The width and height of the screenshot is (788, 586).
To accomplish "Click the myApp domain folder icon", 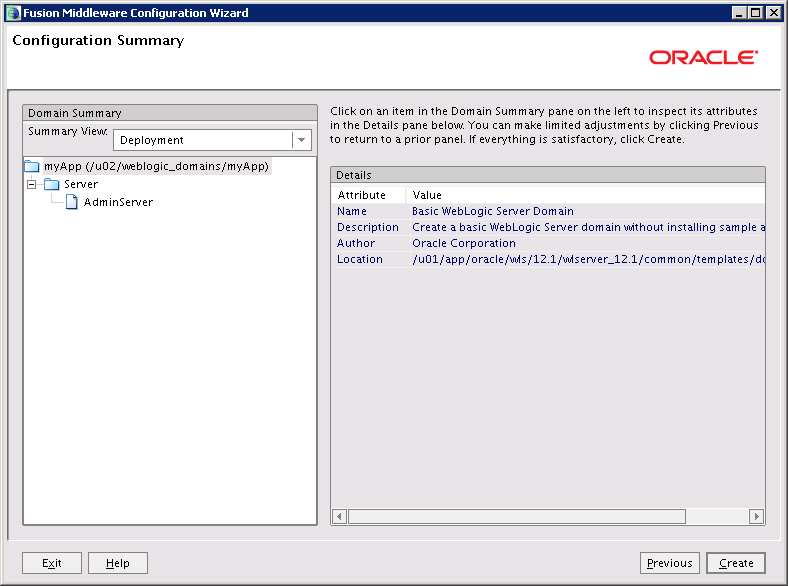I will point(32,166).
